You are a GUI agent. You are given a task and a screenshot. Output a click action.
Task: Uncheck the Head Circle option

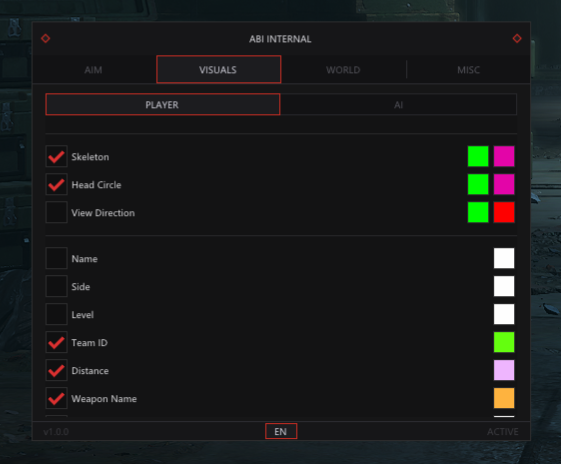point(57,184)
